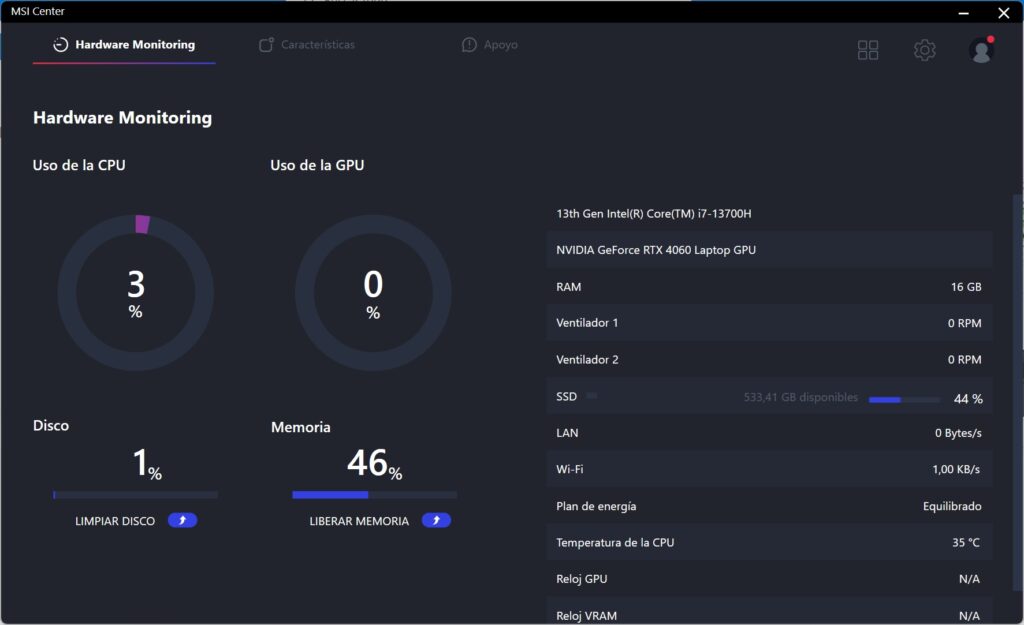Click the Temperatura de la CPU label
Image resolution: width=1024 pixels, height=625 pixels.
(x=615, y=543)
